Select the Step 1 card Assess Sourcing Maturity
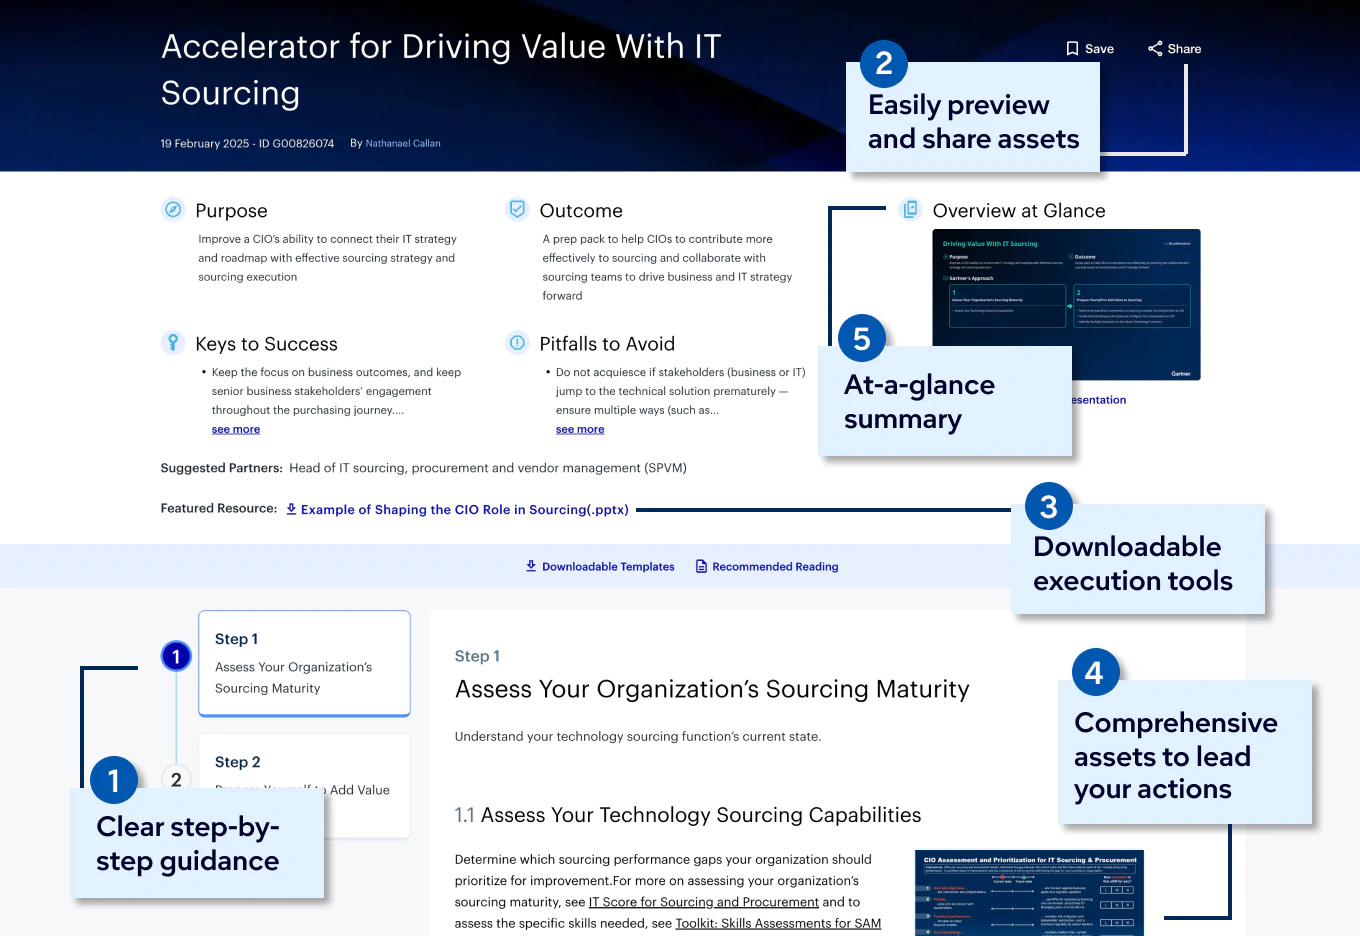This screenshot has width=1360, height=936. coord(304,663)
